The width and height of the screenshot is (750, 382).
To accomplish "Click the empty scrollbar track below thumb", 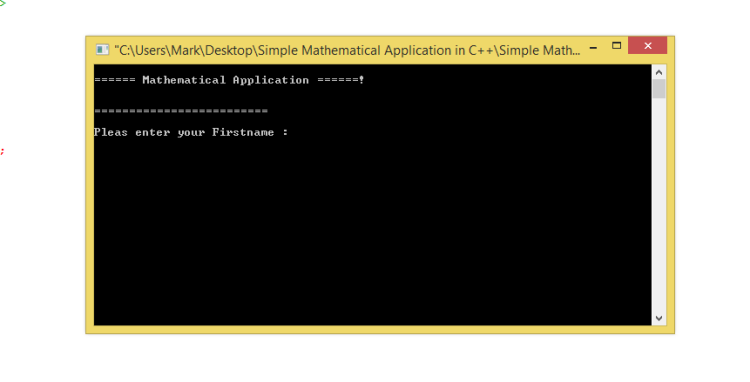I will point(659,205).
